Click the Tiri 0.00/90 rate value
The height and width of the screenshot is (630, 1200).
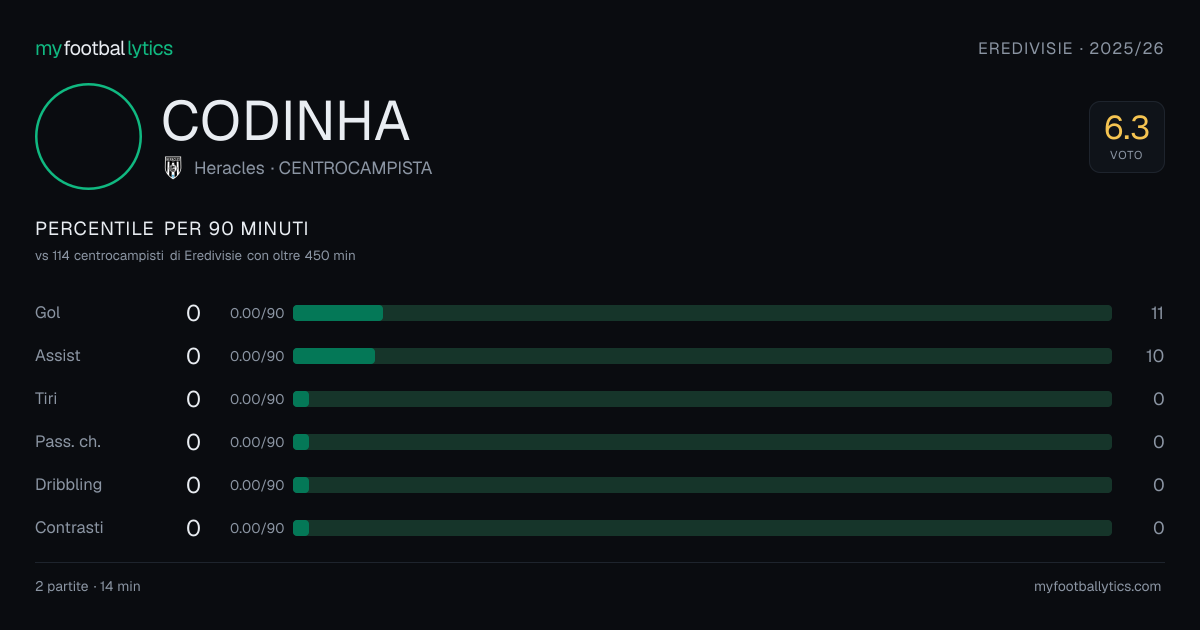(257, 399)
